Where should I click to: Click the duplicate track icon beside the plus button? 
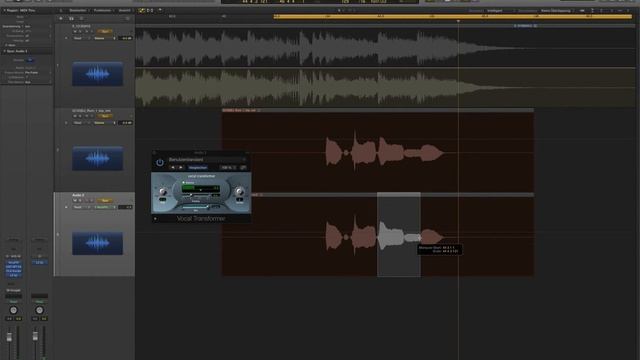[71, 18]
